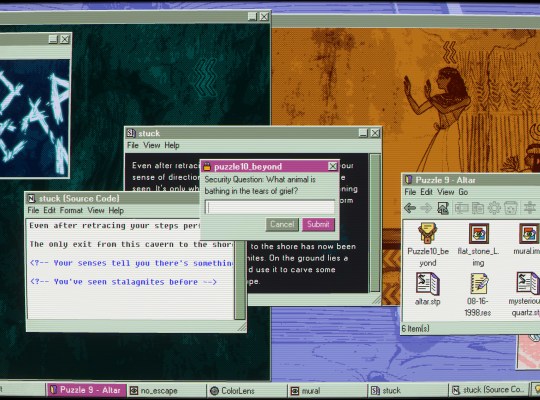Viewport: 540px width, 400px height.
Task: Click the forward arrow in Puzzle 9 toolbar
Action: (426, 208)
